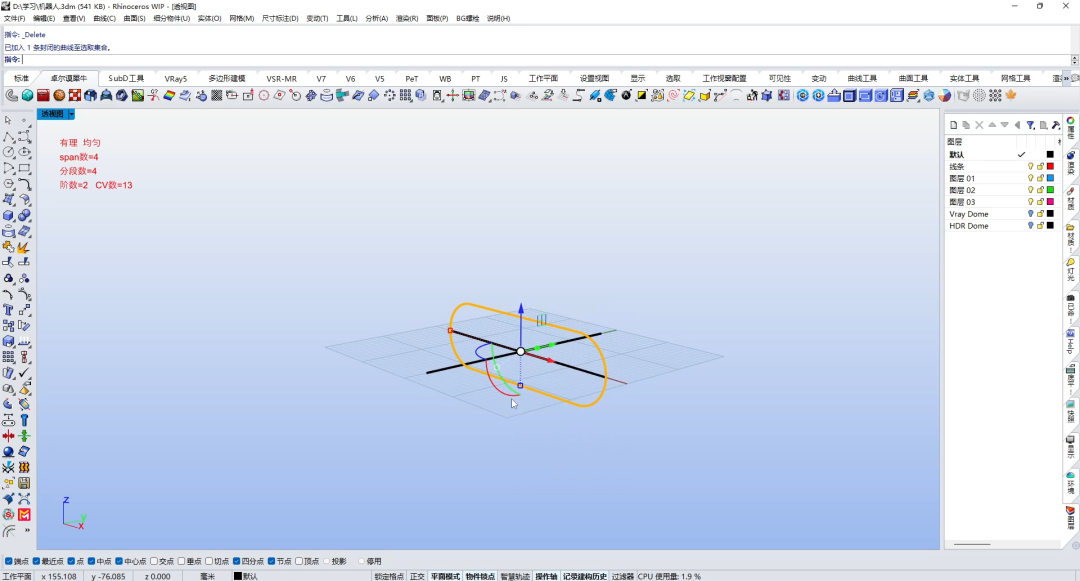Change the 线条 layer red color swatch
1080x581 pixels.
[x=1050, y=166]
